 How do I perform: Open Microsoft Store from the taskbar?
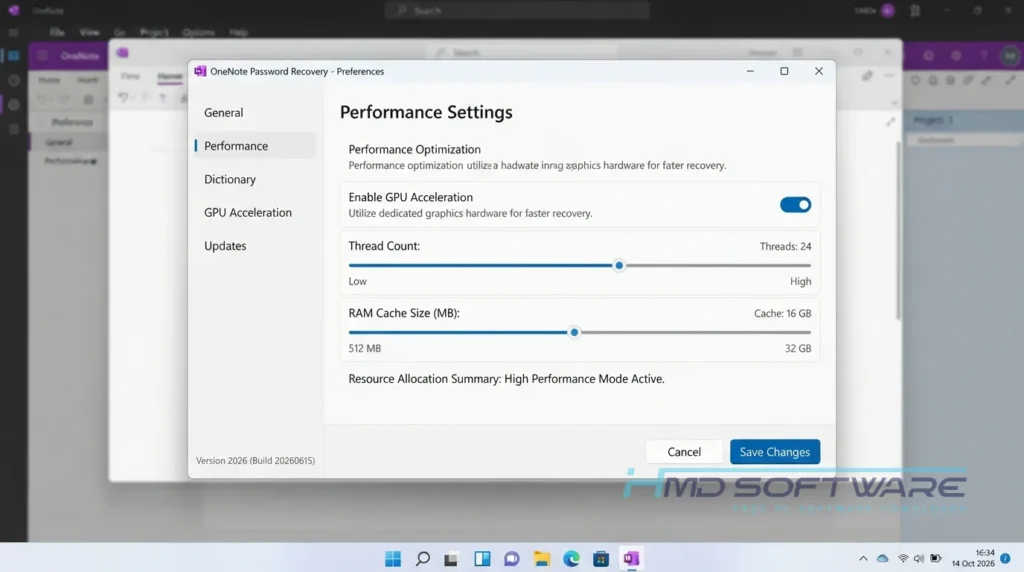601,558
